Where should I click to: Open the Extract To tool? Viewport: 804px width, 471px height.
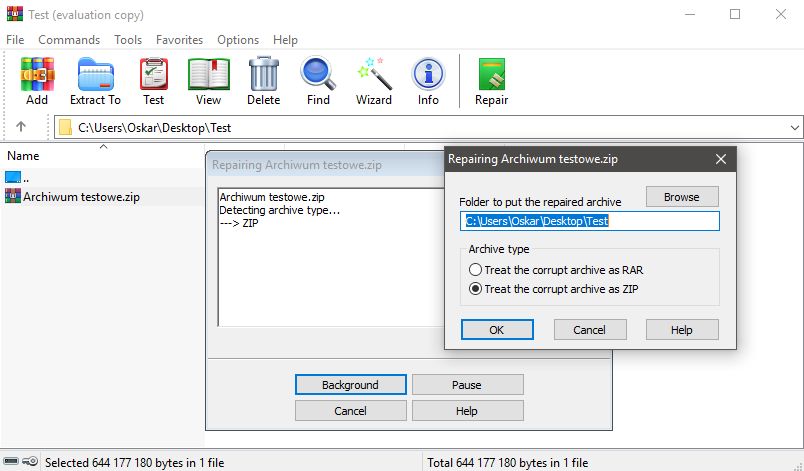click(95, 81)
